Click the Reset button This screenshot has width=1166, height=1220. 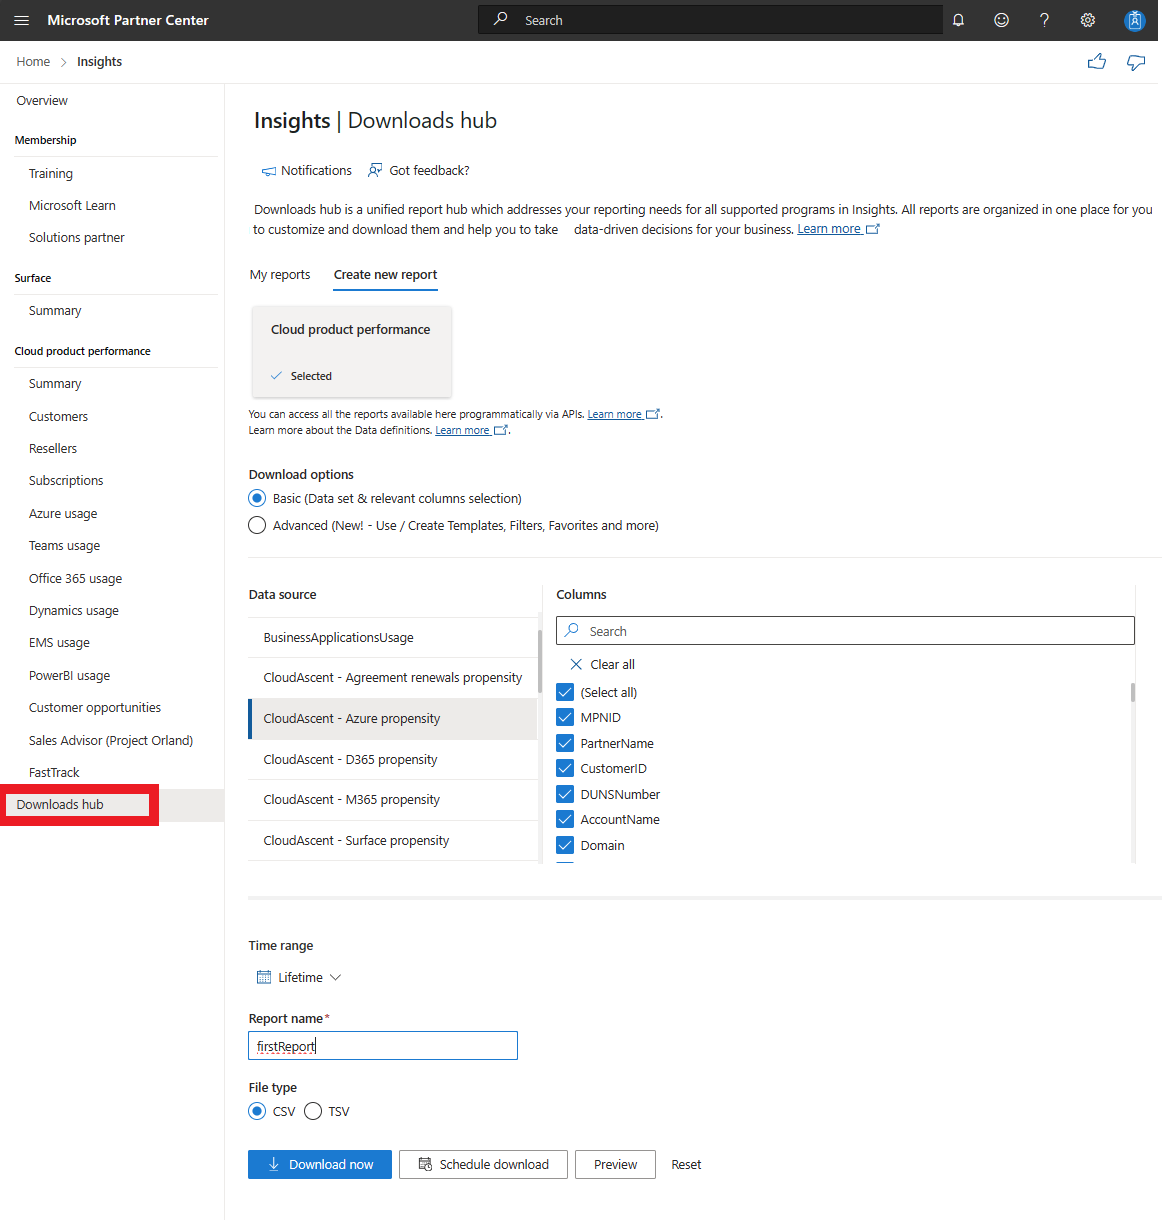pyautogui.click(x=686, y=1164)
